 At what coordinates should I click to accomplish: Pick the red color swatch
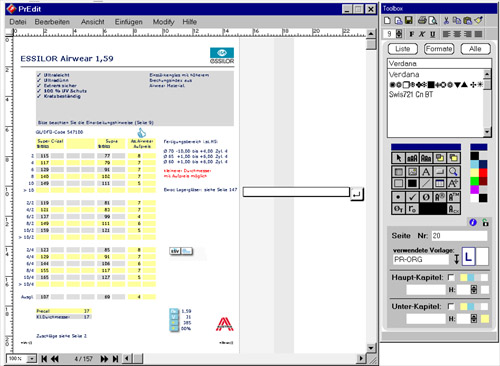pyautogui.click(x=483, y=172)
